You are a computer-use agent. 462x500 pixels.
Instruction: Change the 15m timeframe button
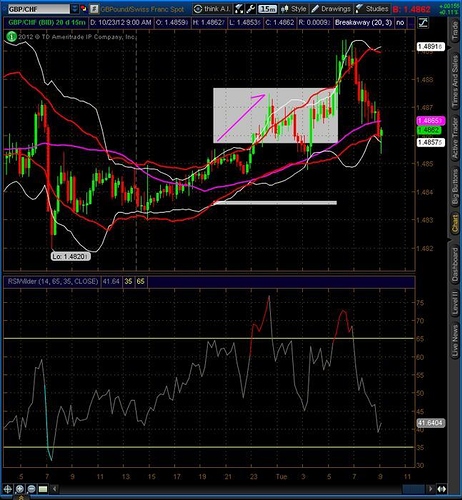[x=268, y=9]
